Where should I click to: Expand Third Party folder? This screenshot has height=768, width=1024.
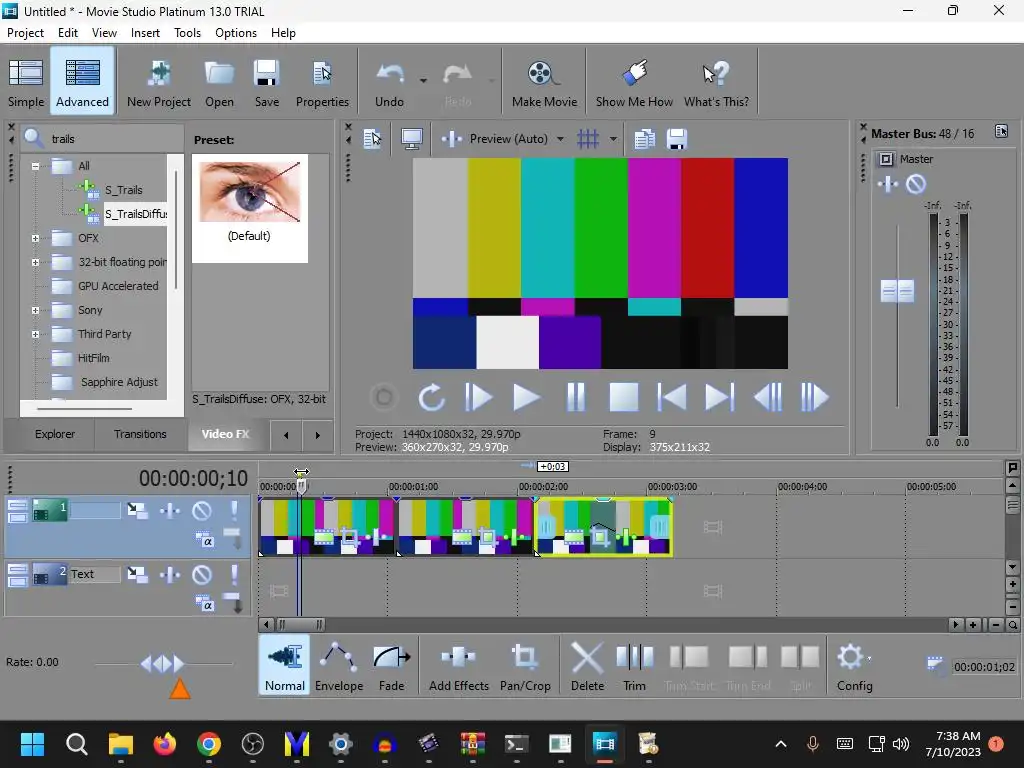coord(35,334)
